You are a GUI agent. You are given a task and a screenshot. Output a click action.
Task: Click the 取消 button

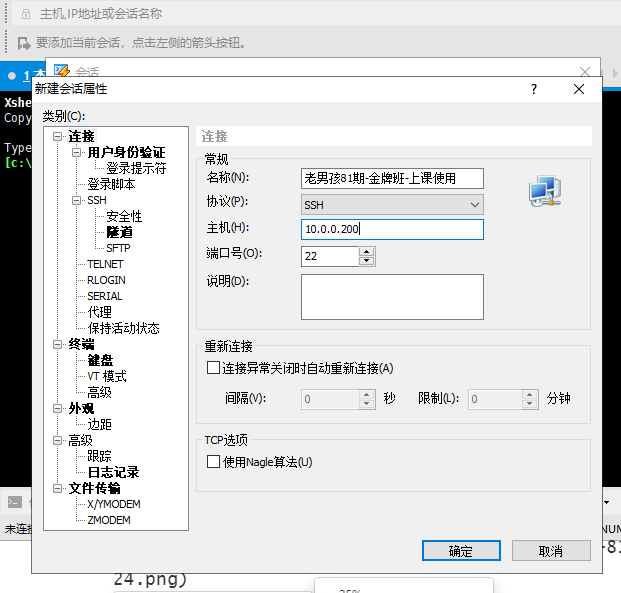[551, 551]
